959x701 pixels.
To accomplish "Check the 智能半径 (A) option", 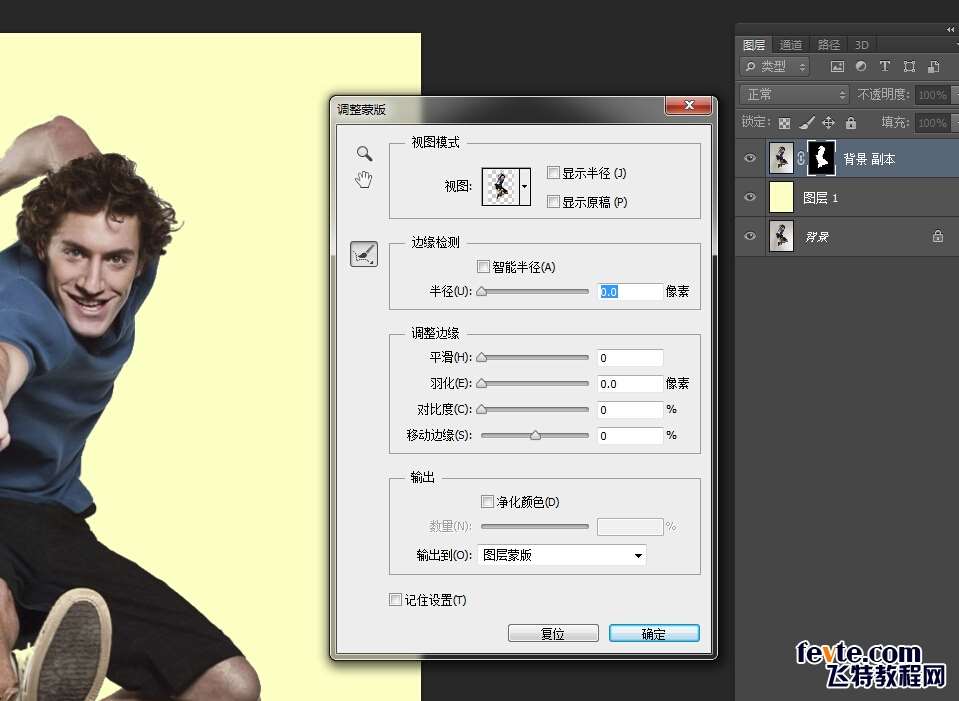I will point(484,267).
